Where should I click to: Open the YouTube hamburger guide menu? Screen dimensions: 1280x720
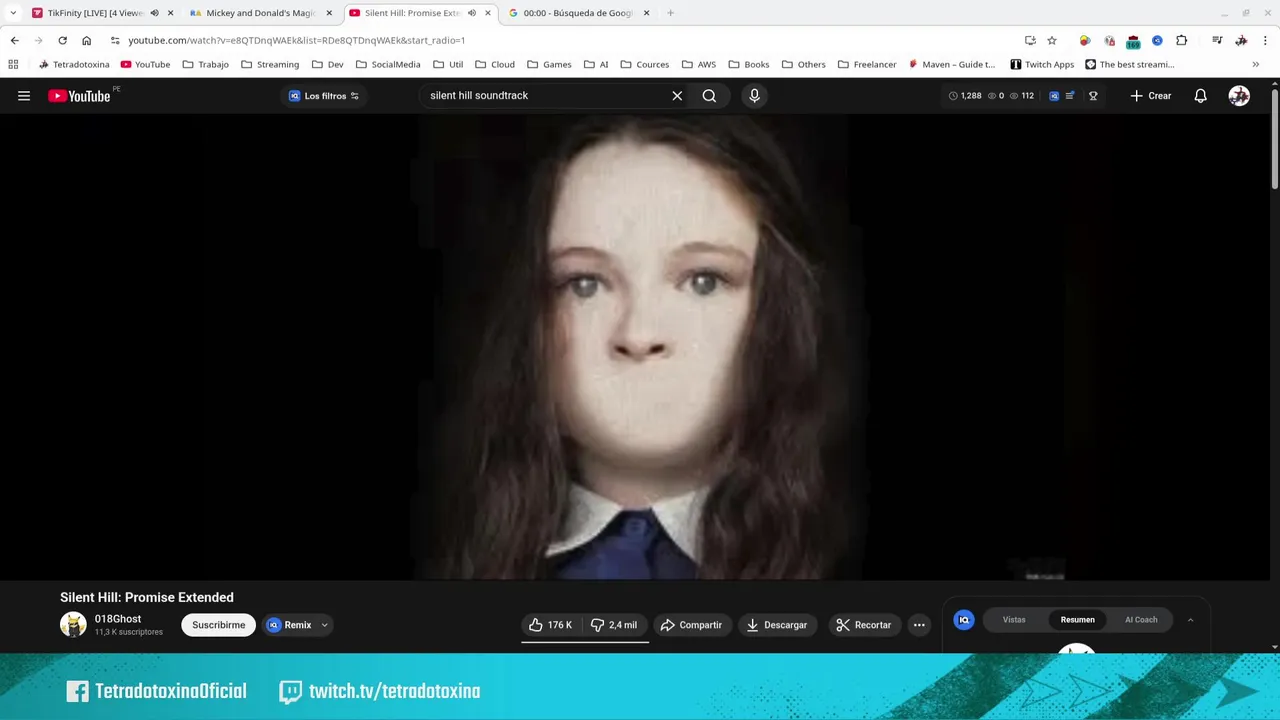coord(24,96)
